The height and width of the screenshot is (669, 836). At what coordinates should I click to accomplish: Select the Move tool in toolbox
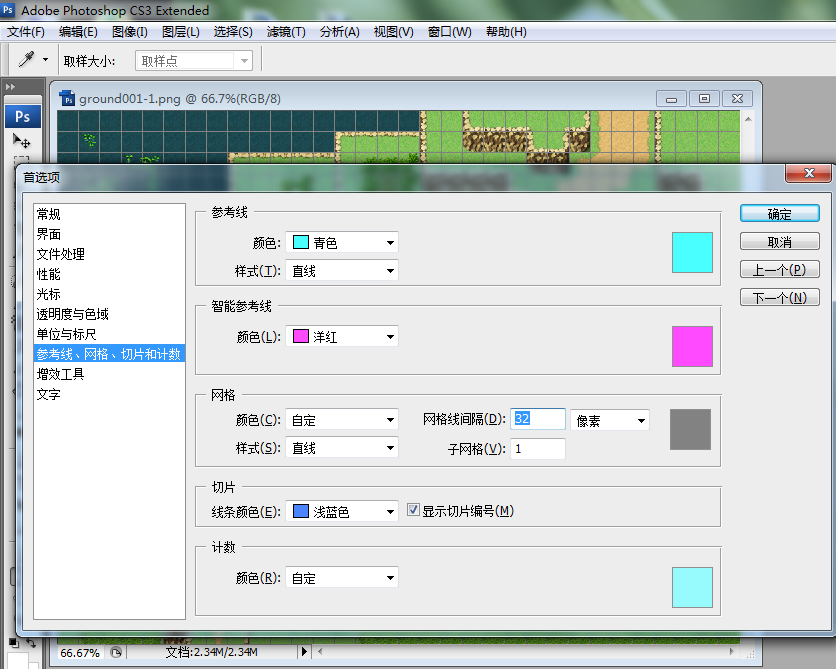[x=22, y=141]
